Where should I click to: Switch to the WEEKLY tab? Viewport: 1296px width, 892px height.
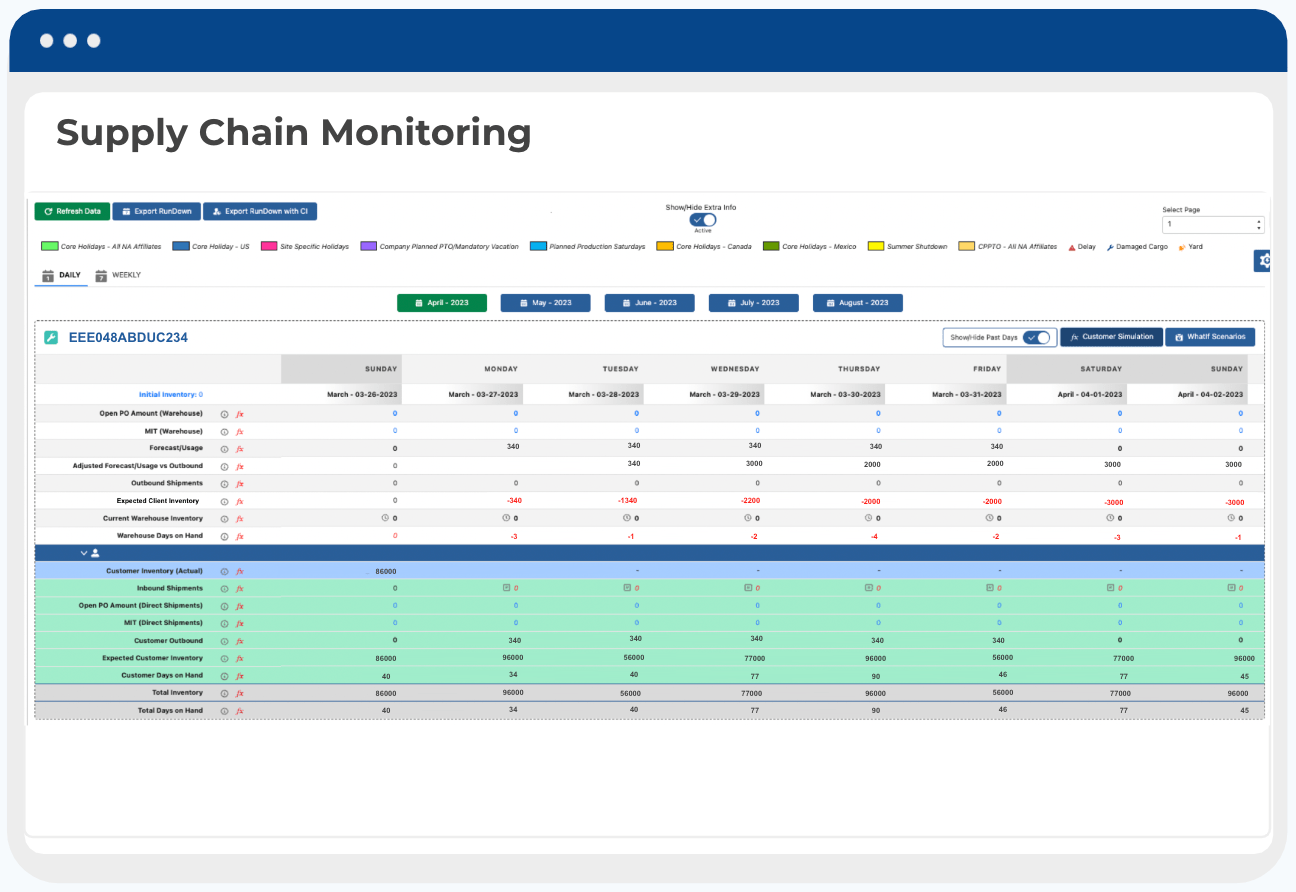tap(118, 275)
